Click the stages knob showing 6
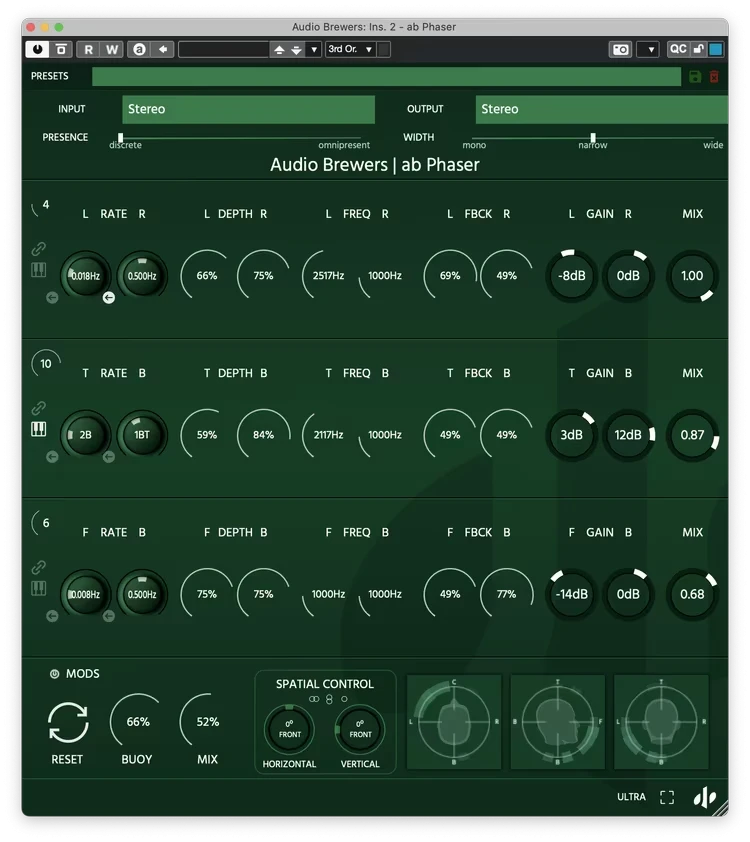Screen dimensions: 750x842 click(44, 522)
